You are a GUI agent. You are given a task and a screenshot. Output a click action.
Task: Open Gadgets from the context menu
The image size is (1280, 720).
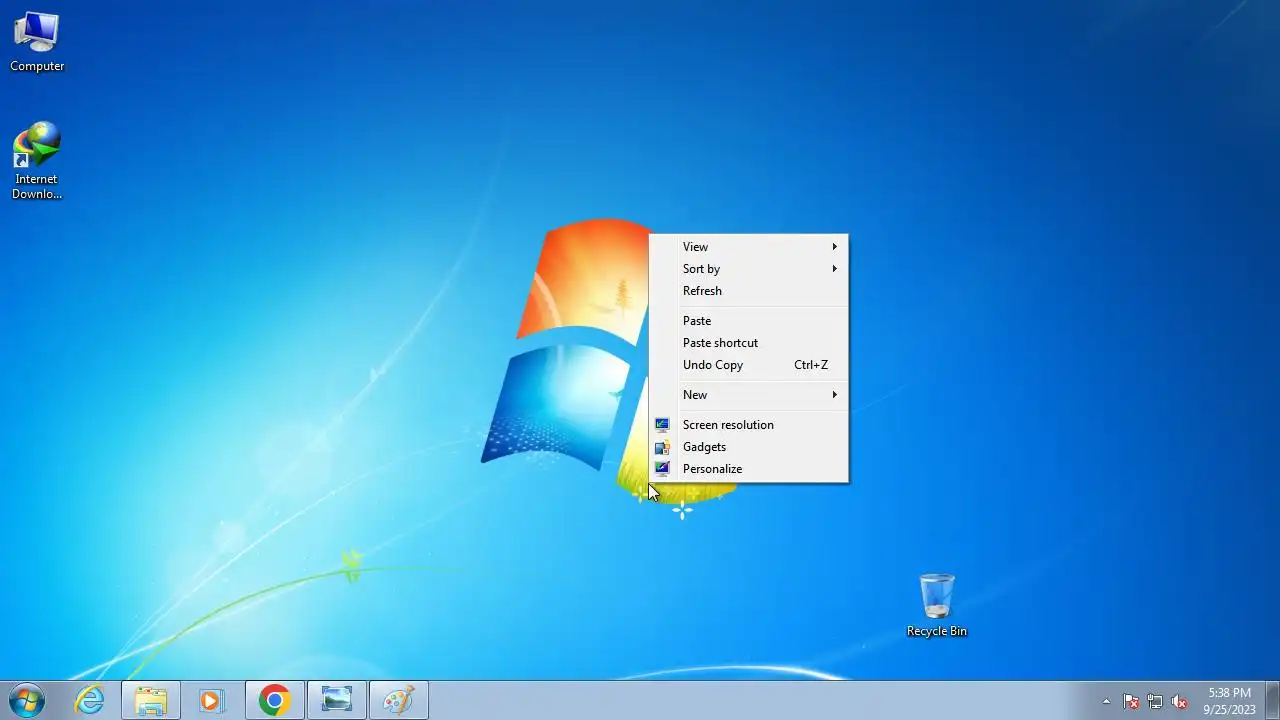coord(748,447)
